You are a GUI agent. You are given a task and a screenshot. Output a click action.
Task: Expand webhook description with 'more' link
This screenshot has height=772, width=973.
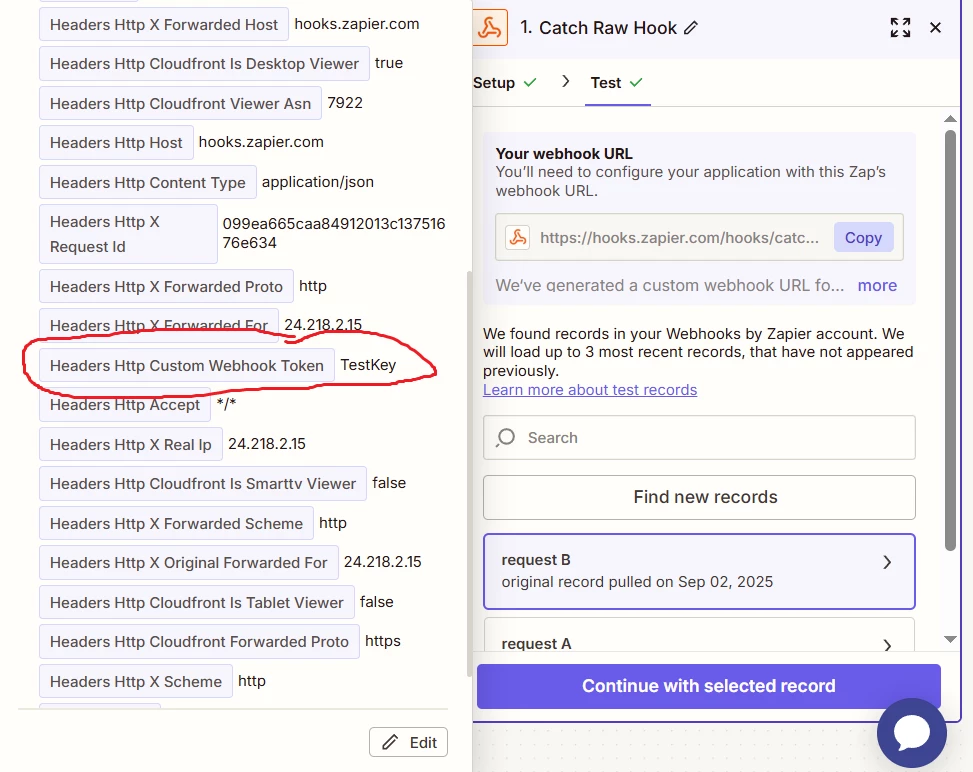877,285
